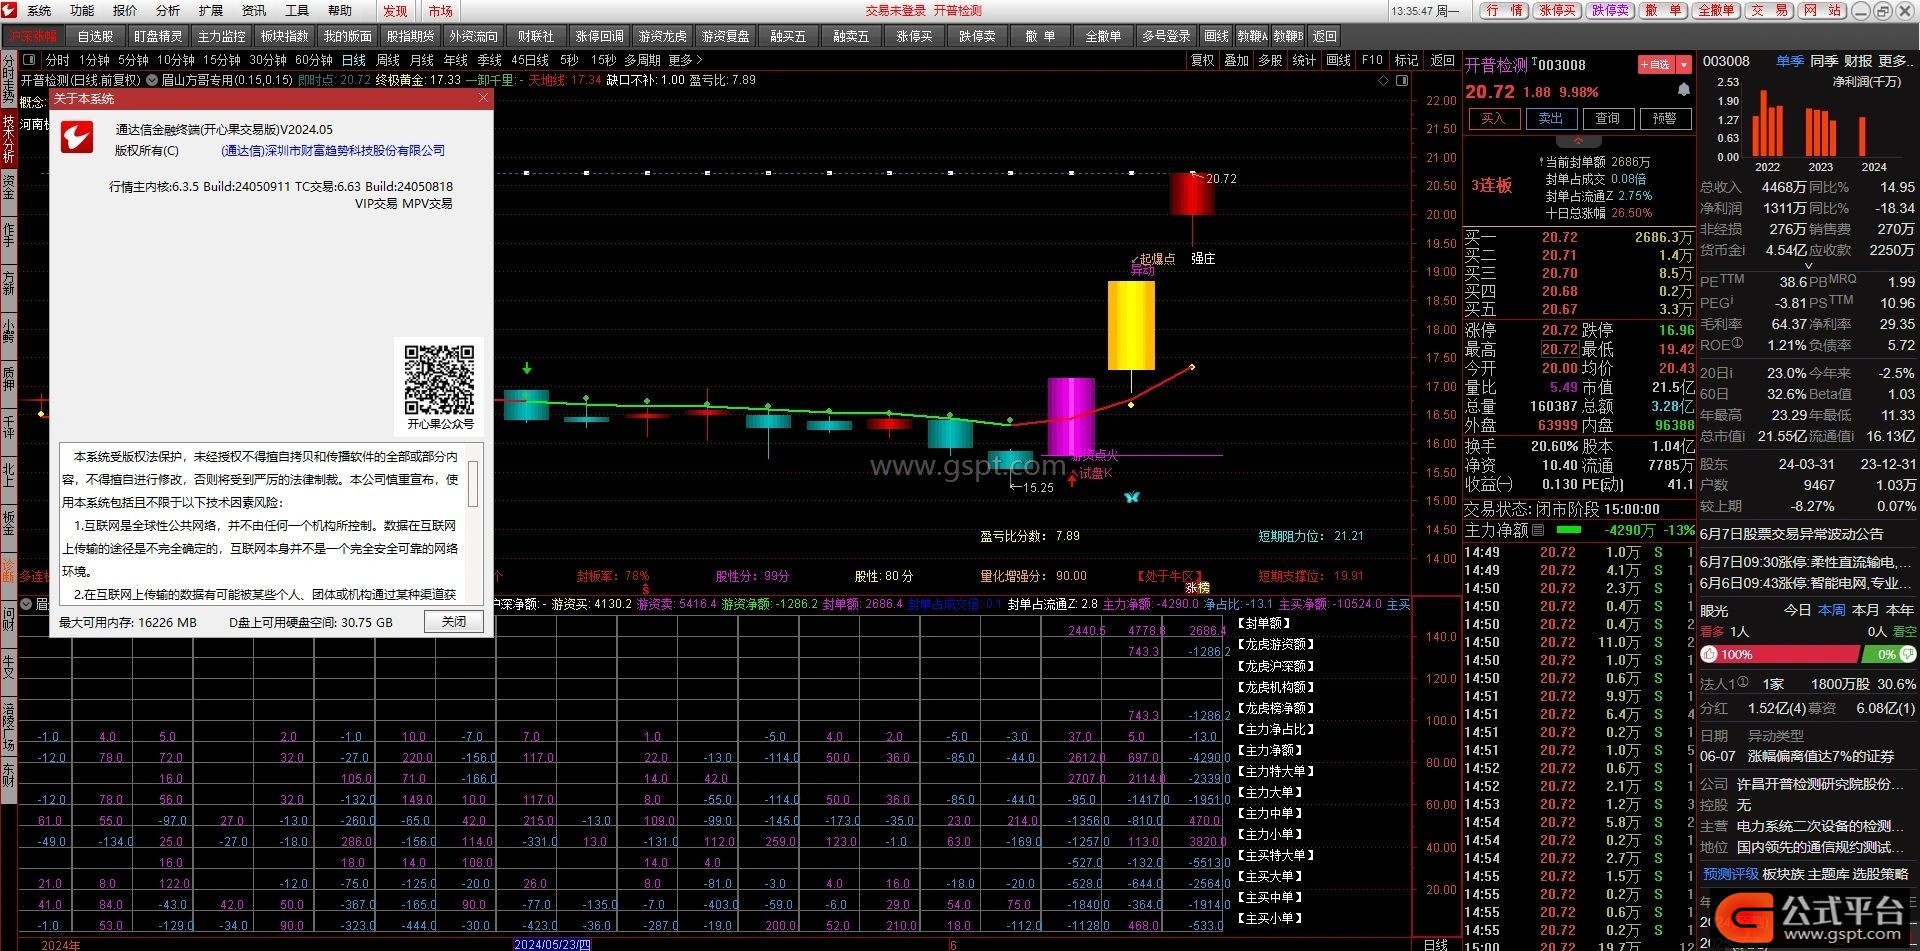
Task: Click the 全撤单 button in title bar
Action: [x=1717, y=10]
